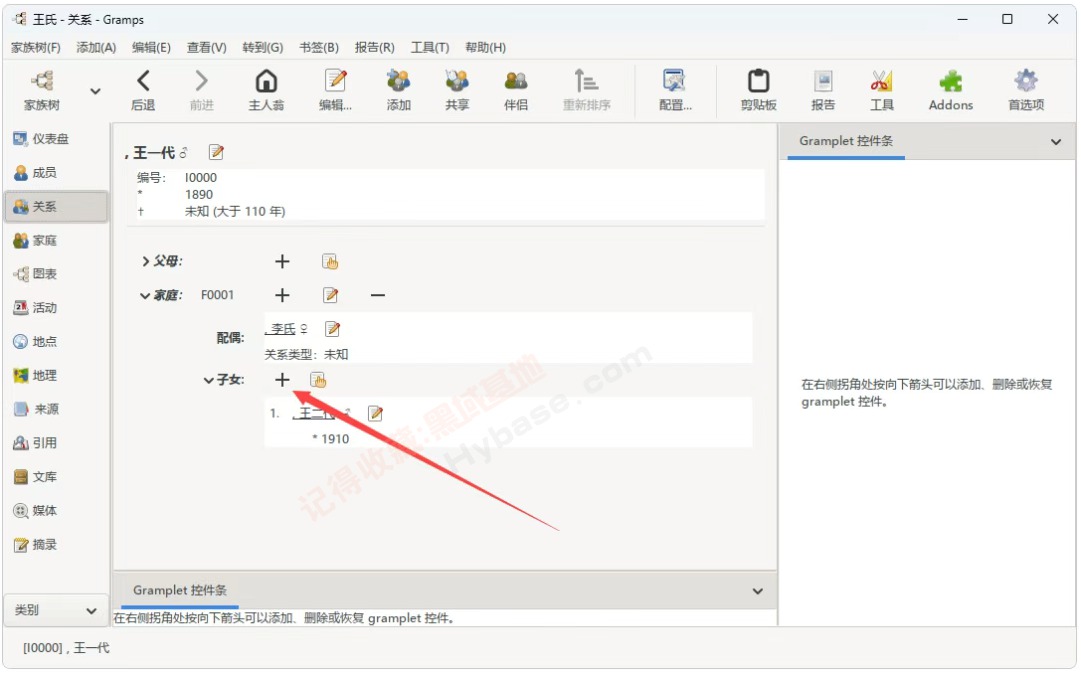This screenshot has height=673, width=1081.
Task: Click the 重新排序 toolbar icon
Action: (x=586, y=90)
